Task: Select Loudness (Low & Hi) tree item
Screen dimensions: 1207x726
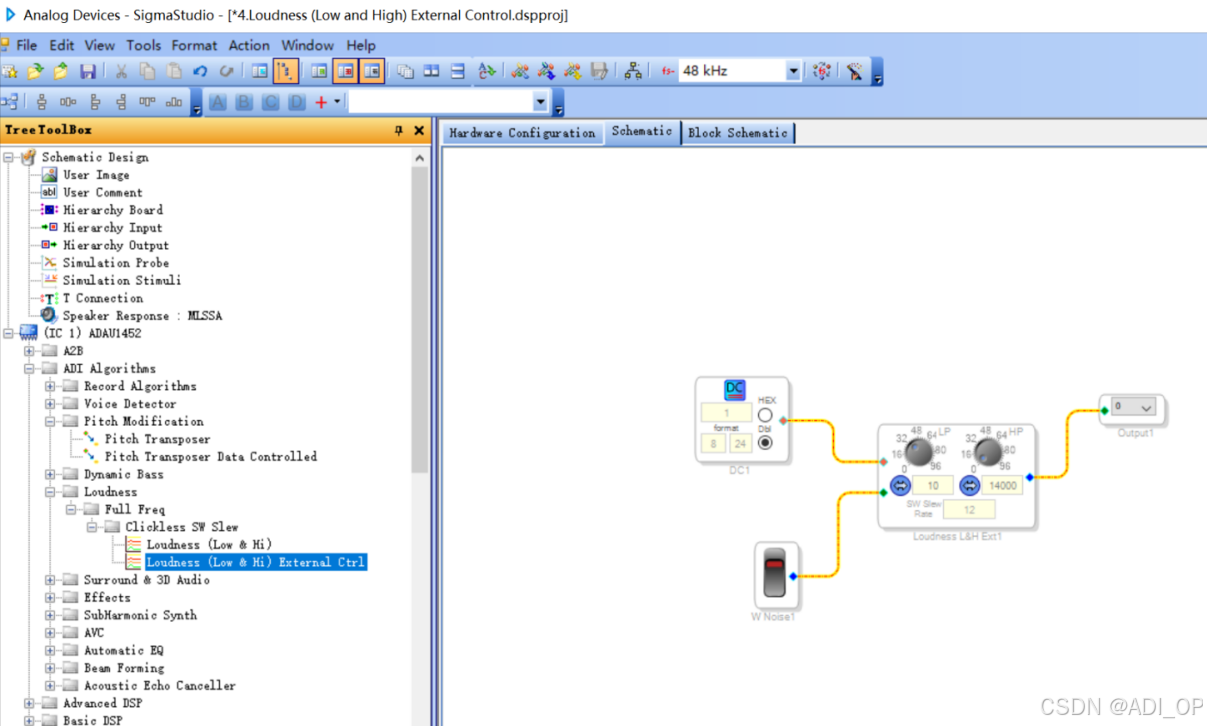Action: pos(209,545)
